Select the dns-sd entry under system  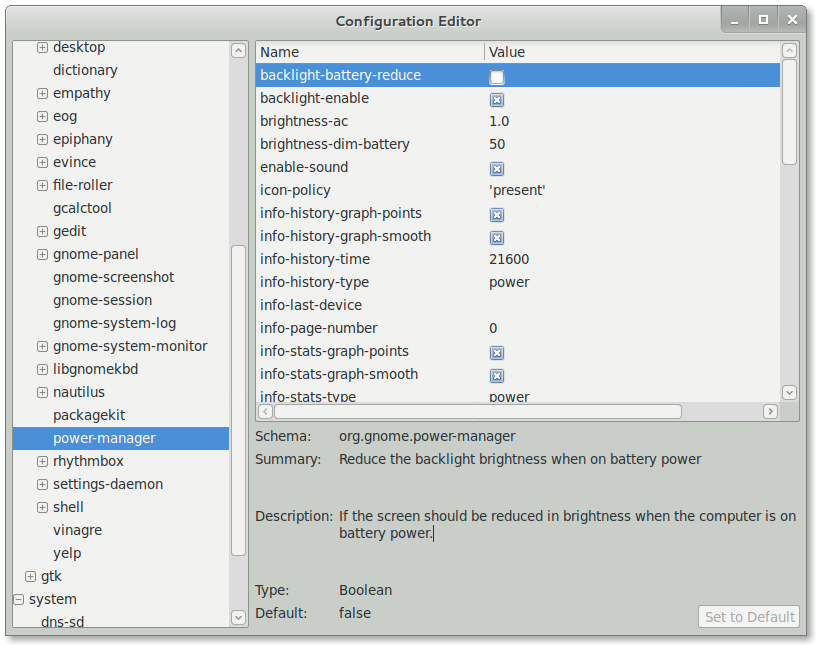click(x=62, y=622)
